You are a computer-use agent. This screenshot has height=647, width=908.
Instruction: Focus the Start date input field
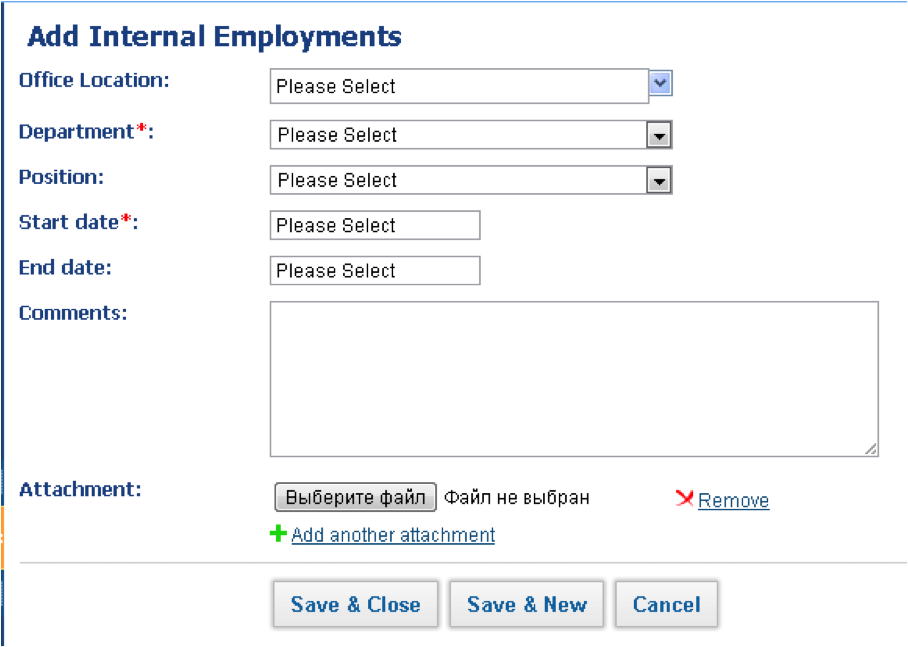375,225
